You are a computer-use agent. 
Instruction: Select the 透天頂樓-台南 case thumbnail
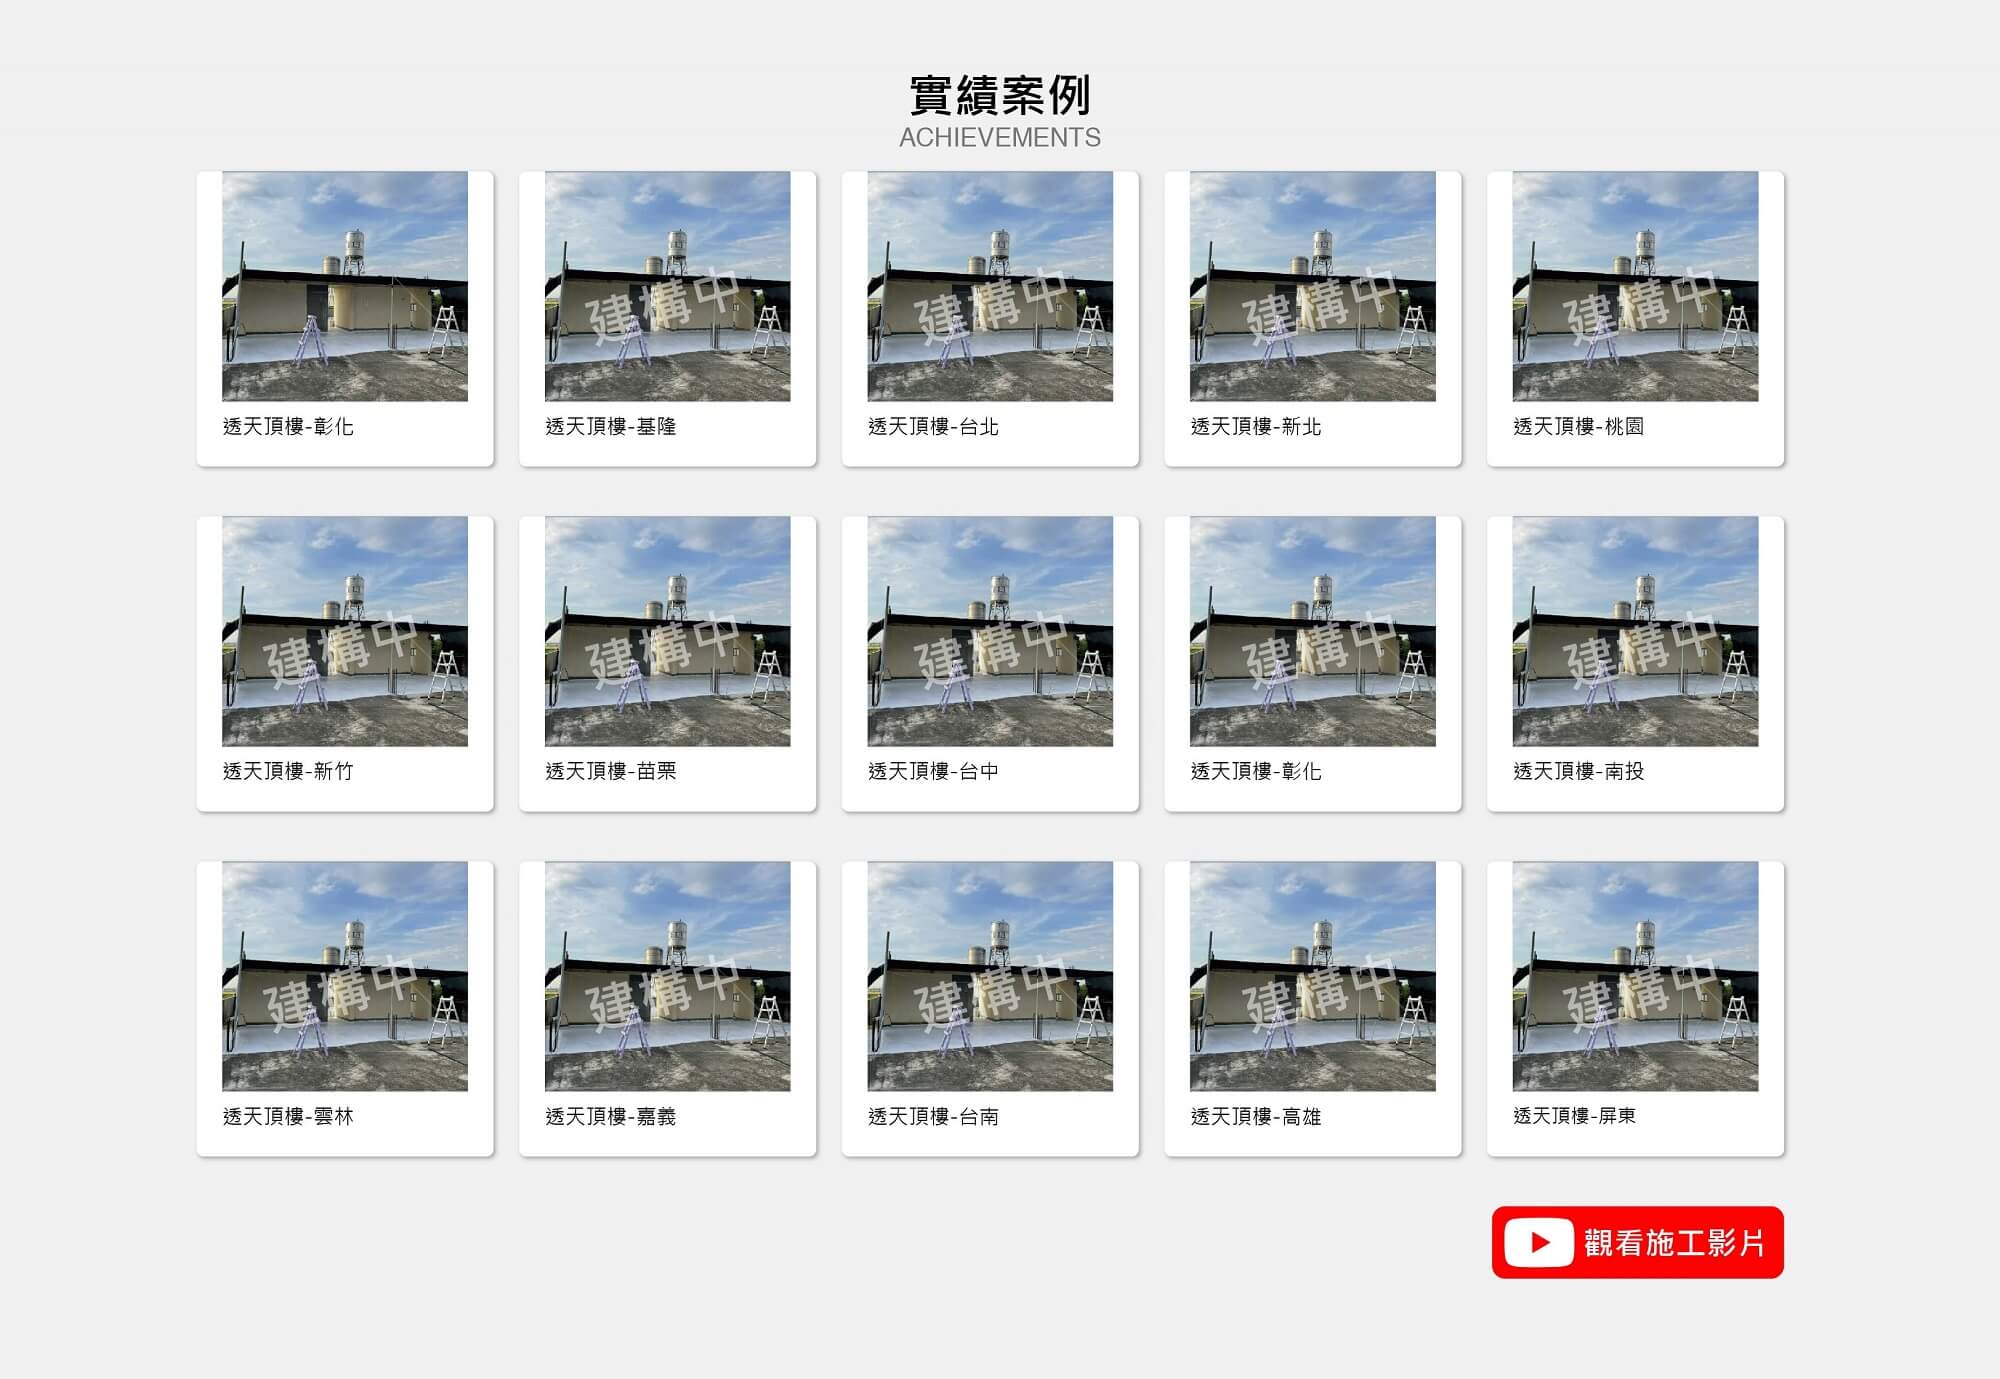click(x=990, y=976)
